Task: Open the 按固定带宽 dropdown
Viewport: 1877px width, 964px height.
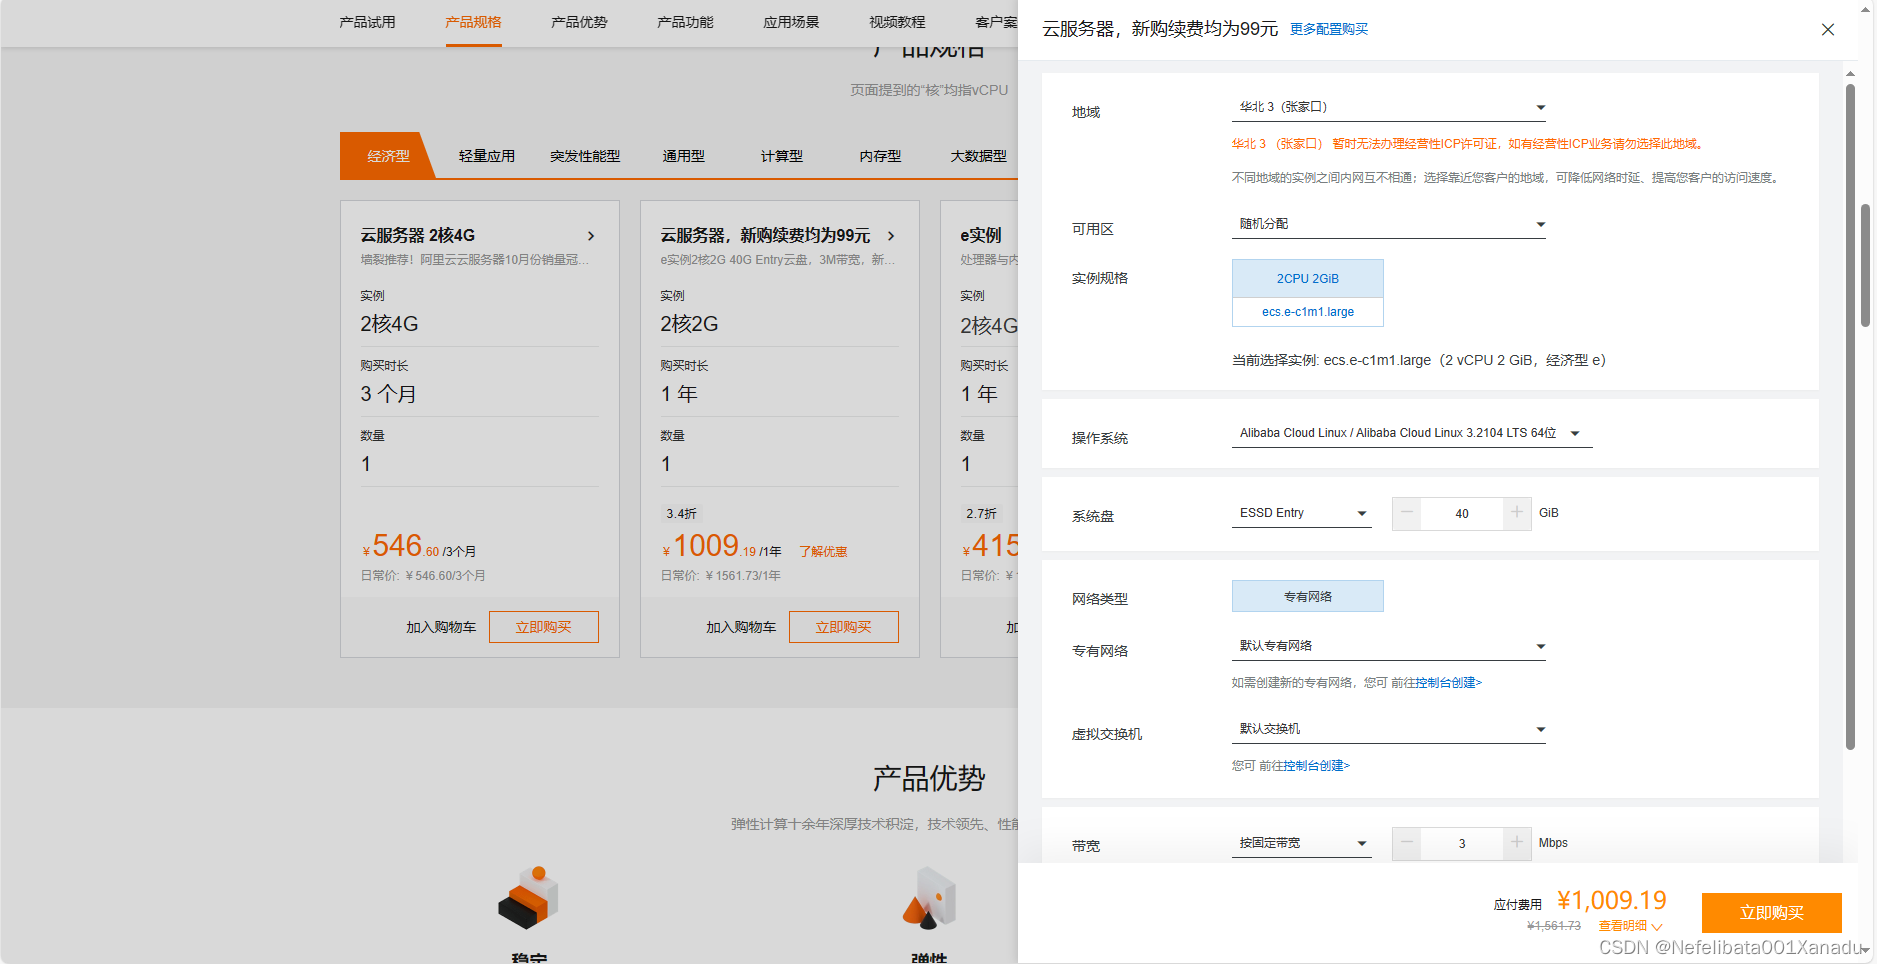Action: pyautogui.click(x=1302, y=843)
